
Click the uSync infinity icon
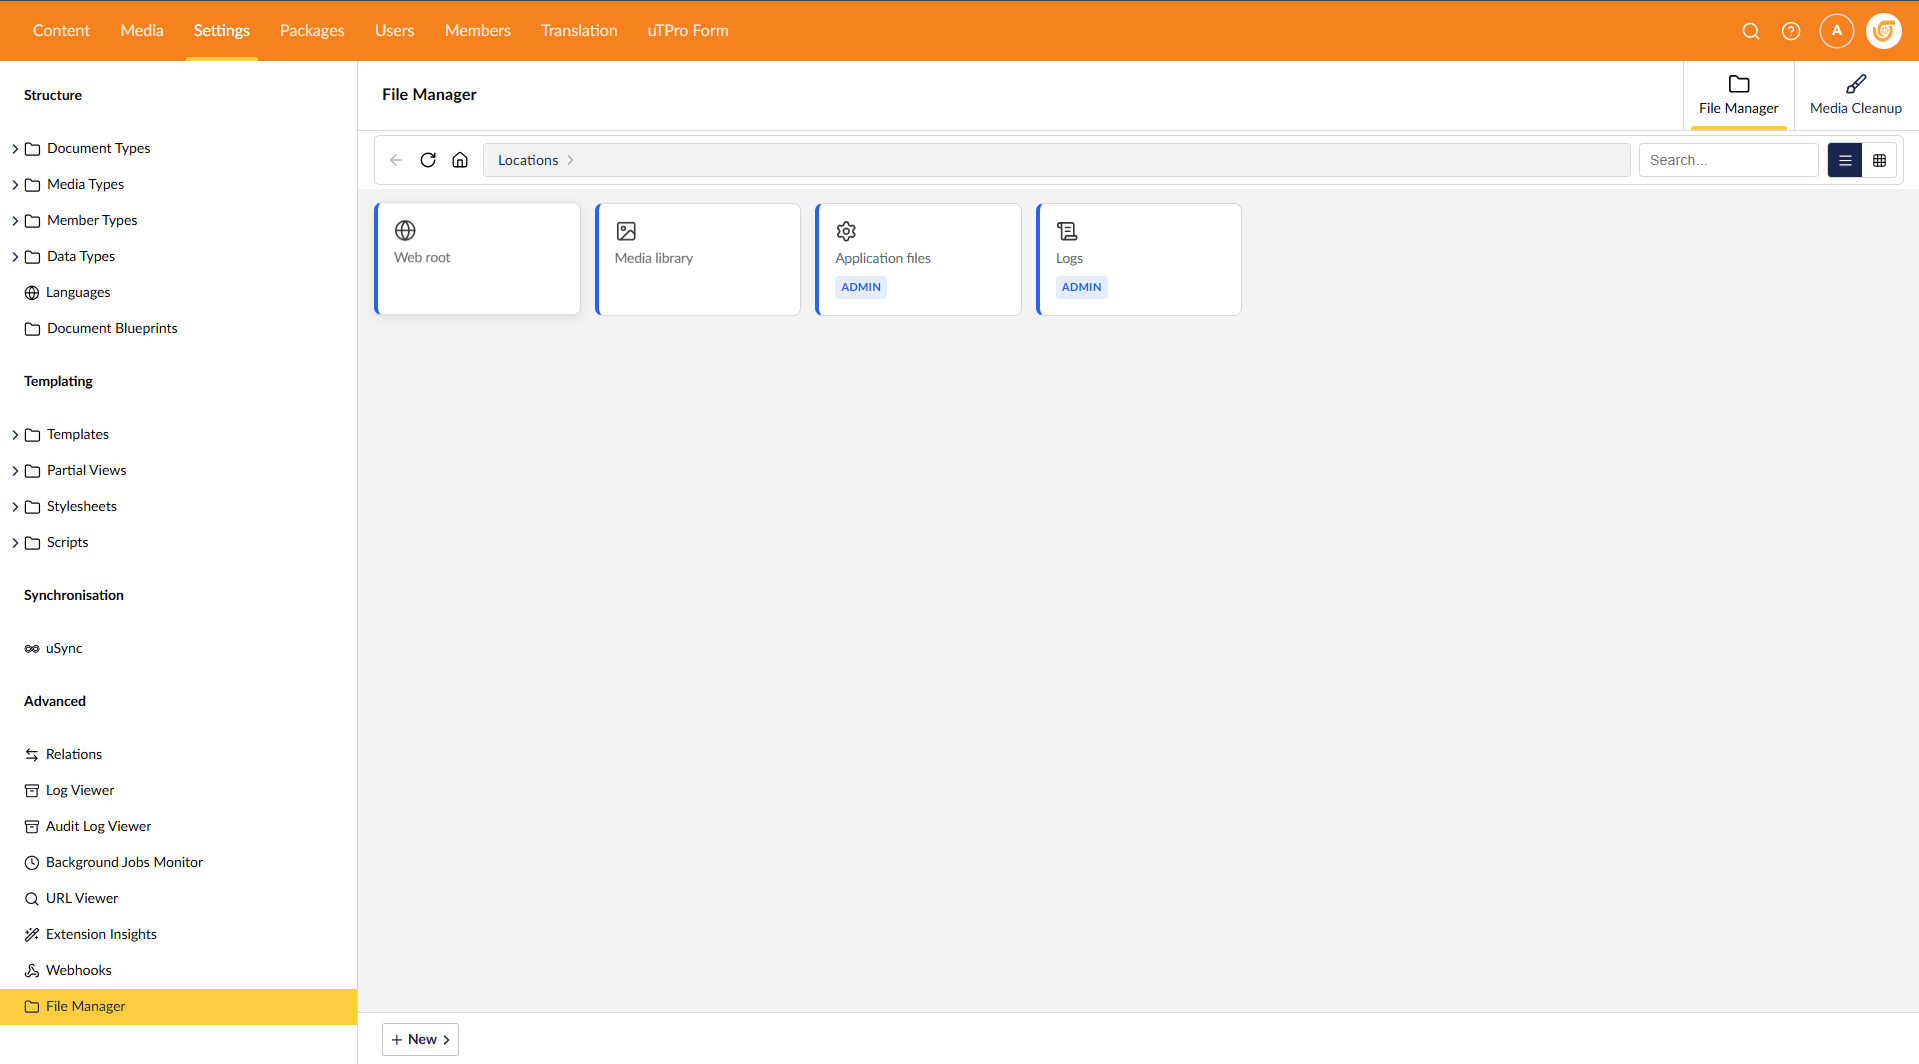32,649
